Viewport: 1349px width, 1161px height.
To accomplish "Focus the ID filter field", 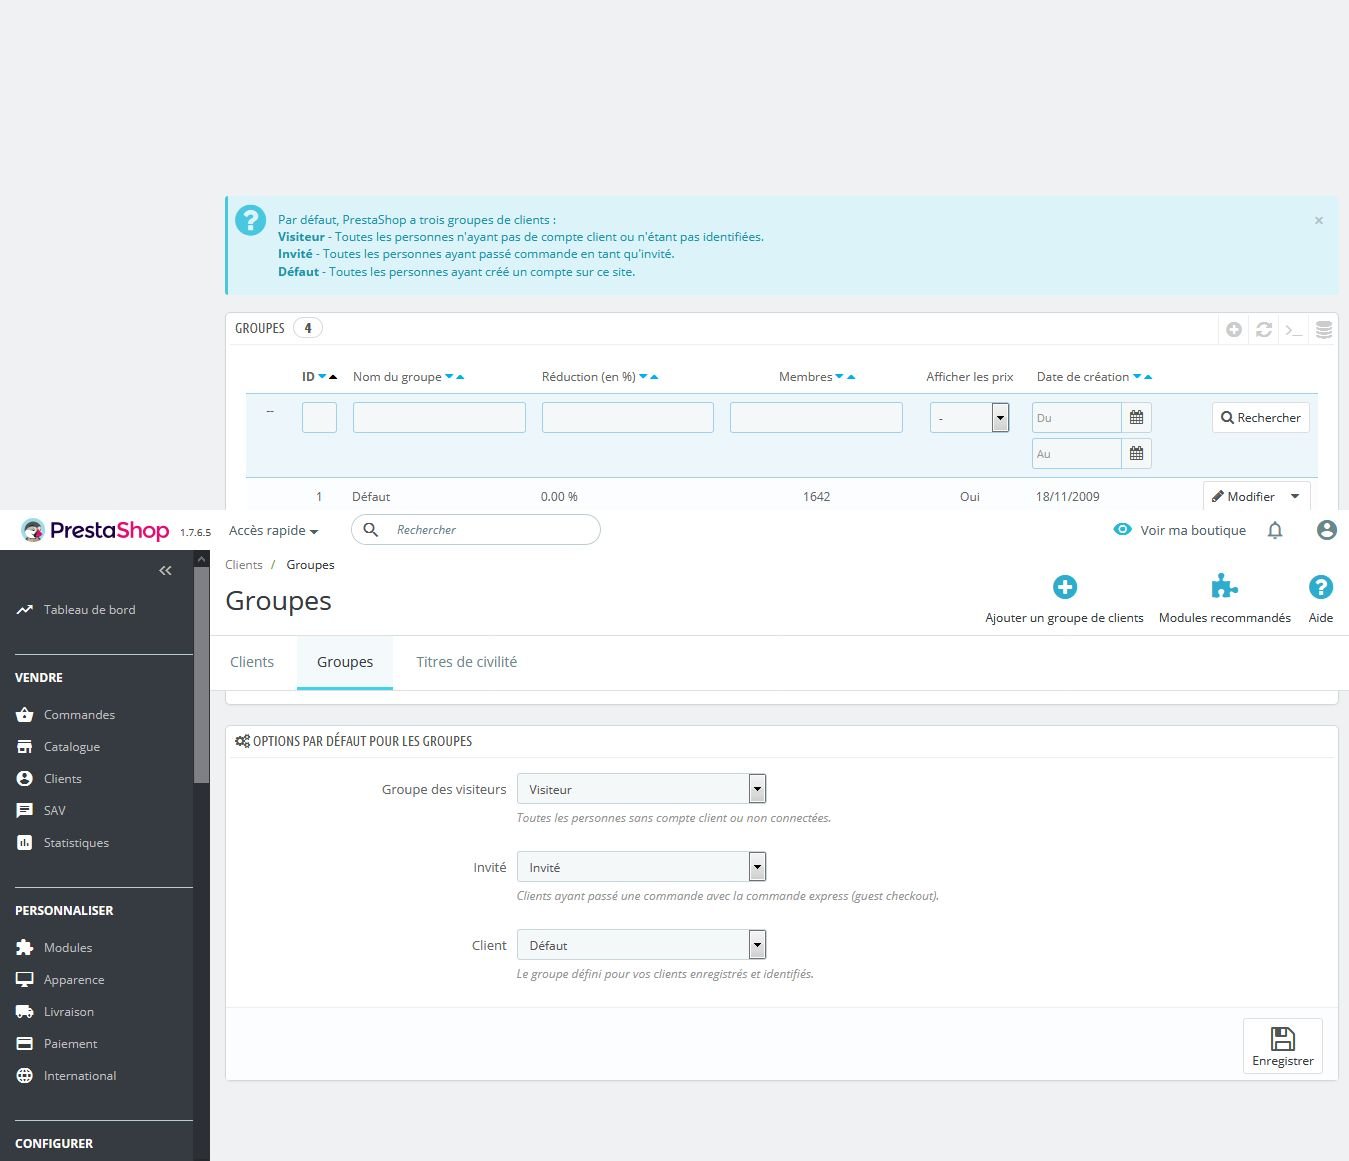I will tap(319, 418).
